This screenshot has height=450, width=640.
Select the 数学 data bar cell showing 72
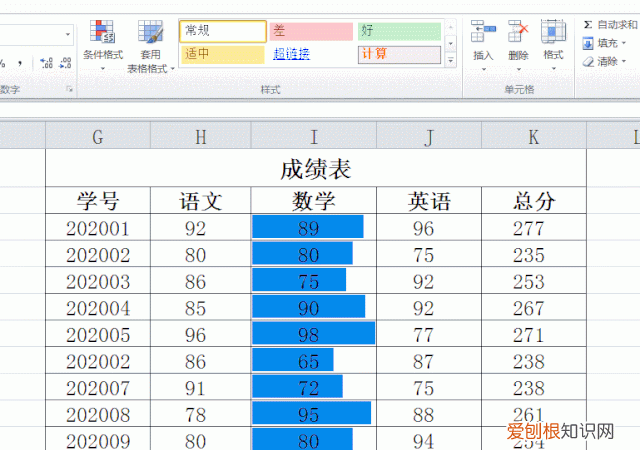coord(313,387)
